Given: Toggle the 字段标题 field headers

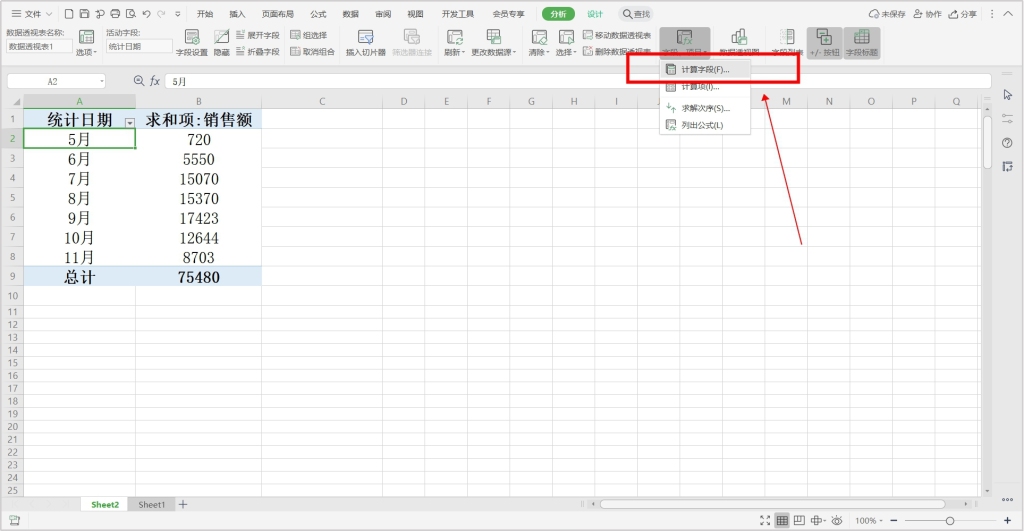Looking at the screenshot, I should tap(862, 42).
